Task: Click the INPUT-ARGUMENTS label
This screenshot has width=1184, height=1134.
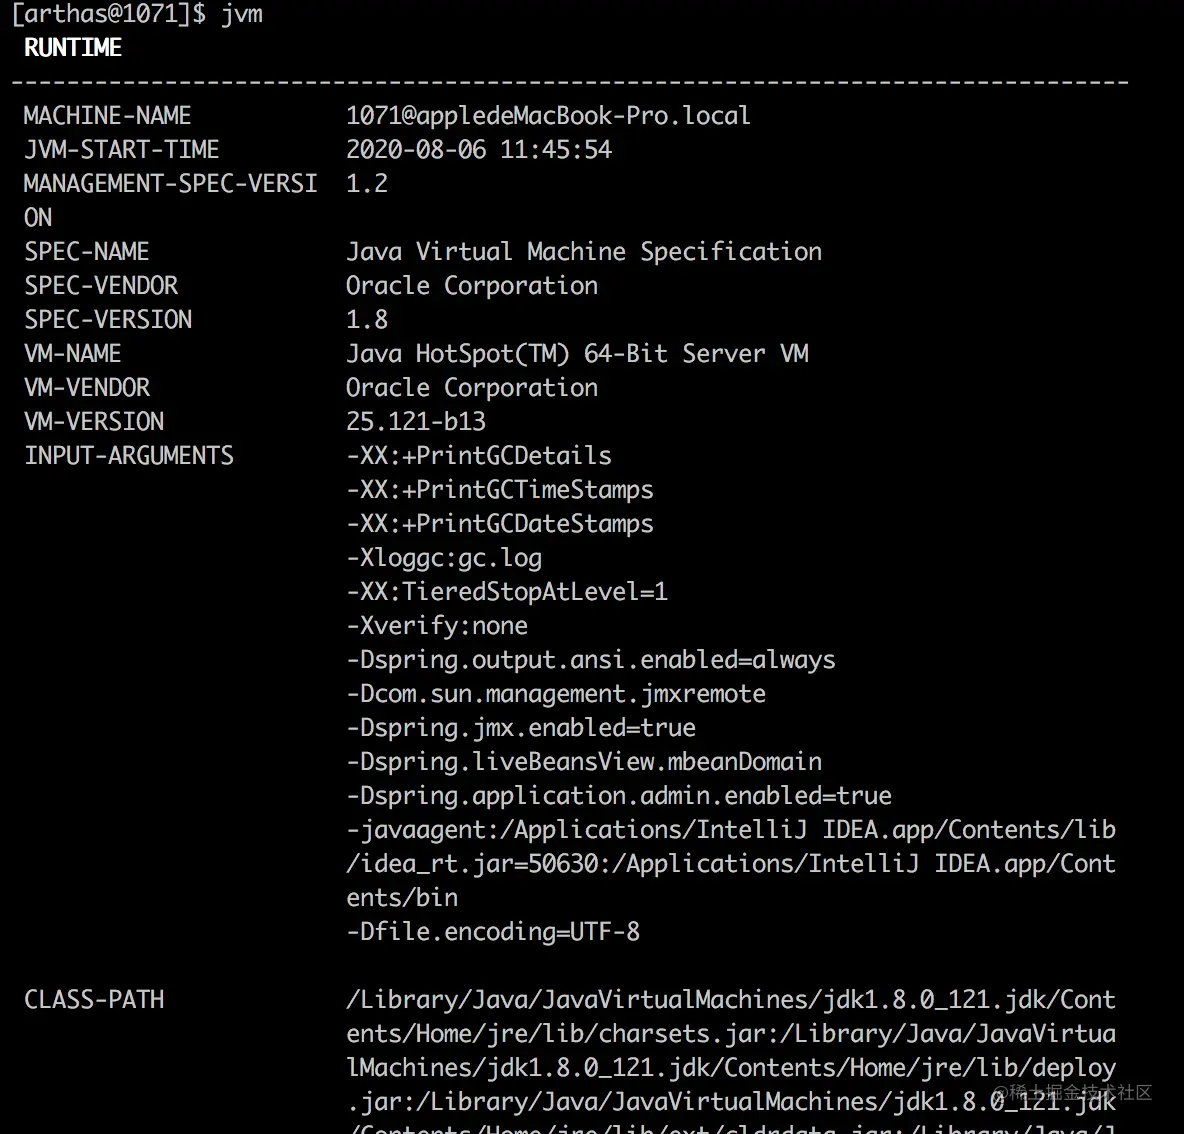Action: 129,456
